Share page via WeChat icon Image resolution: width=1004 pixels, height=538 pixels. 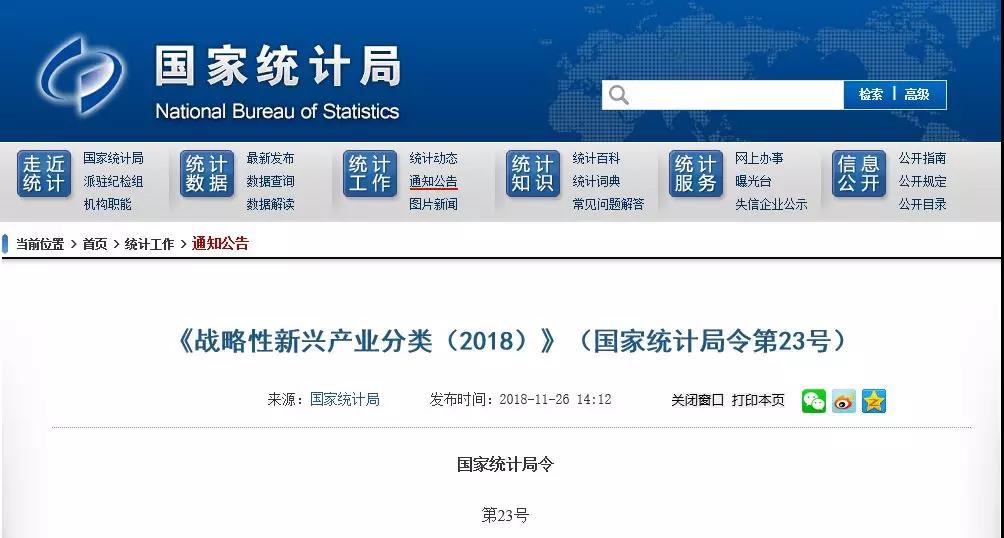(x=814, y=401)
